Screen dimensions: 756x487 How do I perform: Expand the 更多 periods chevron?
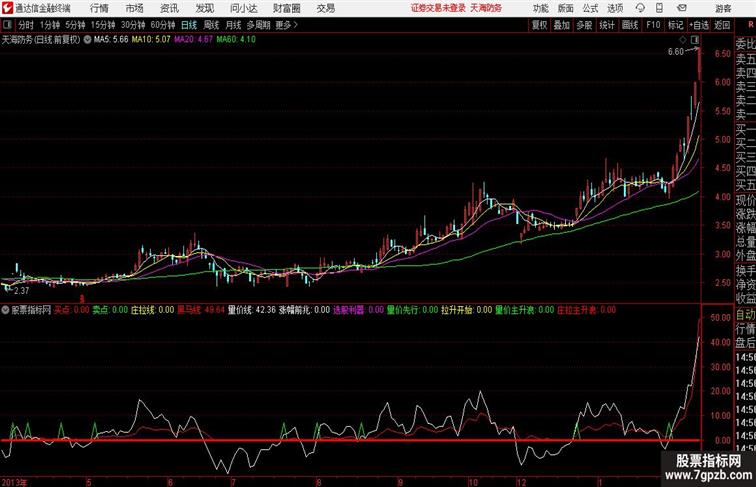[x=287, y=25]
